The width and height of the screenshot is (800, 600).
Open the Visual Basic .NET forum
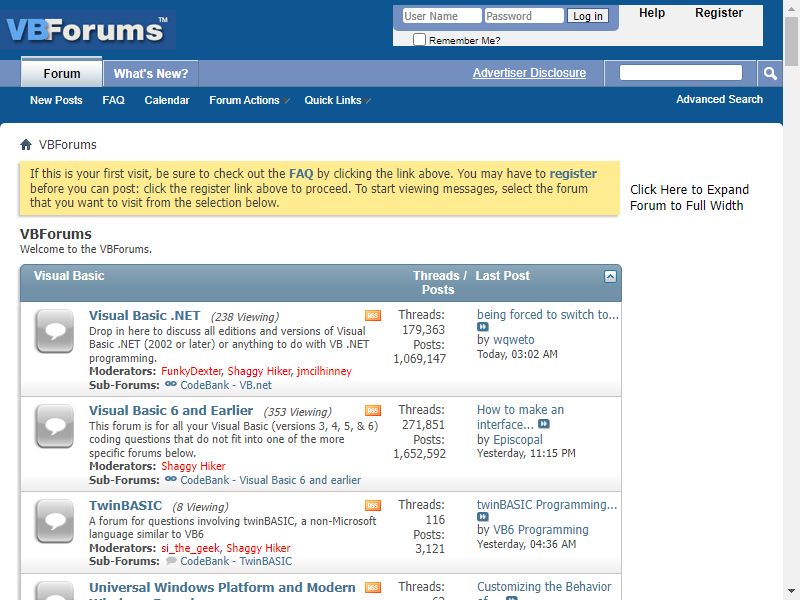pos(144,316)
